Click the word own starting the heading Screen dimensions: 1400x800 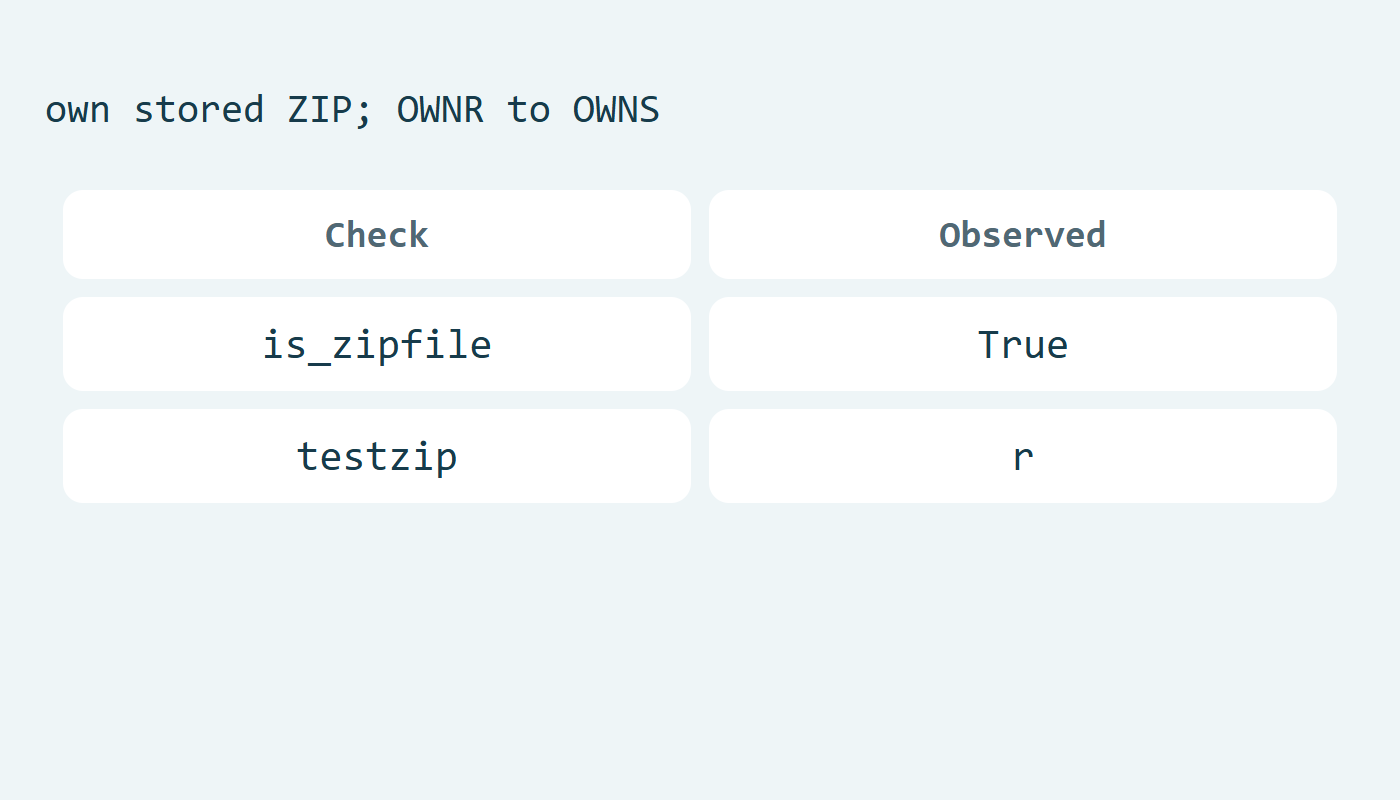(x=78, y=111)
